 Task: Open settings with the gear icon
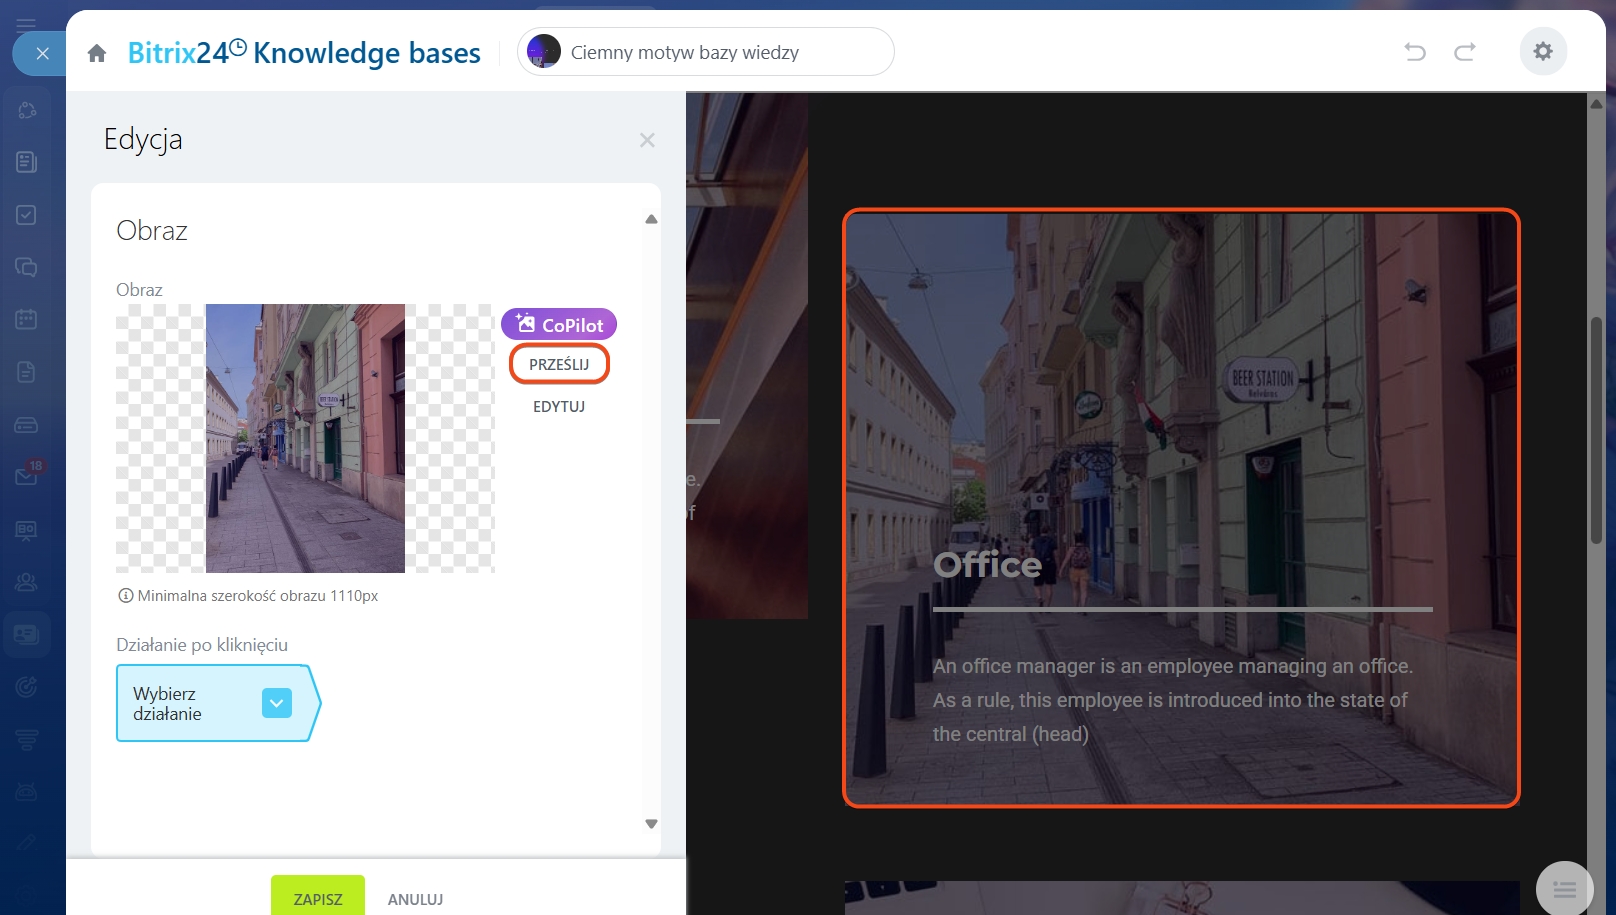click(1543, 51)
